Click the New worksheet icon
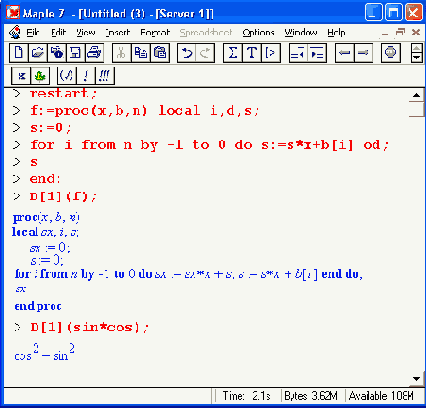This screenshot has height=408, width=426. pos(19,53)
